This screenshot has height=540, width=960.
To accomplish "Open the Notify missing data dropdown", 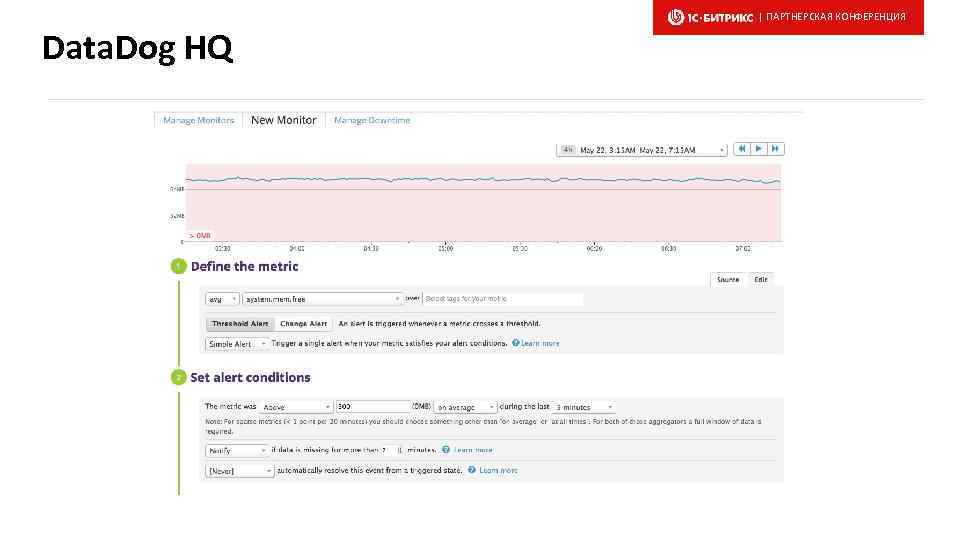I will tap(237, 451).
